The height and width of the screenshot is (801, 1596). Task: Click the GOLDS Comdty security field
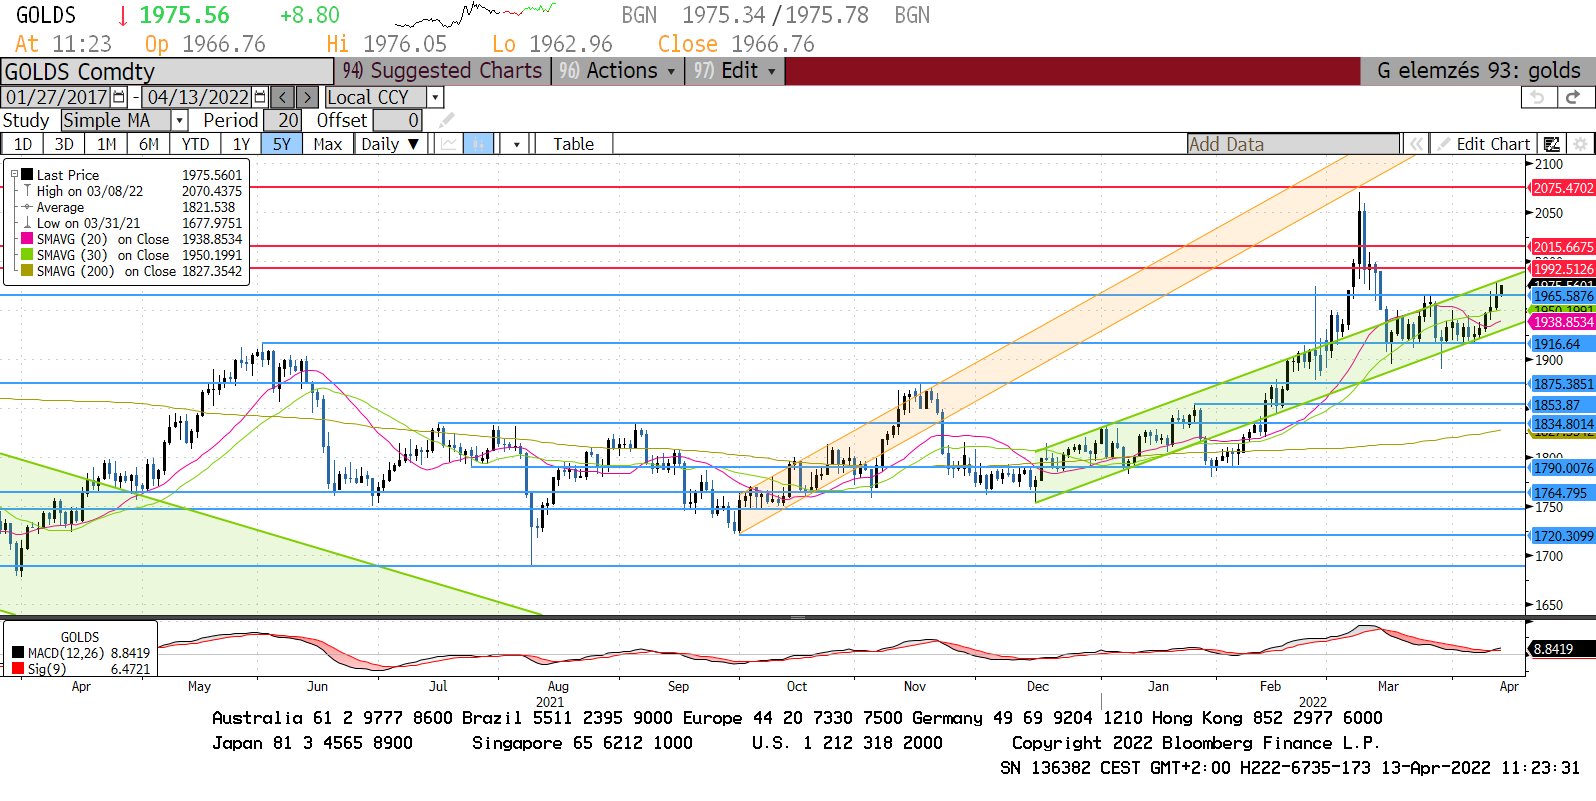pos(167,72)
